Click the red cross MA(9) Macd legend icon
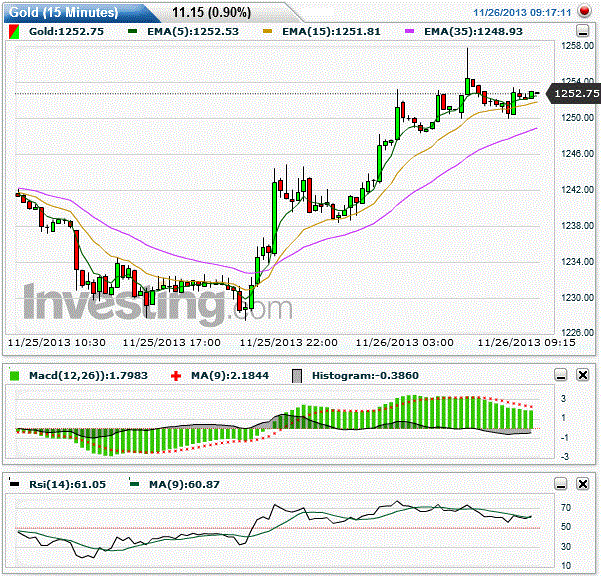The width and height of the screenshot is (601, 576). [x=176, y=376]
